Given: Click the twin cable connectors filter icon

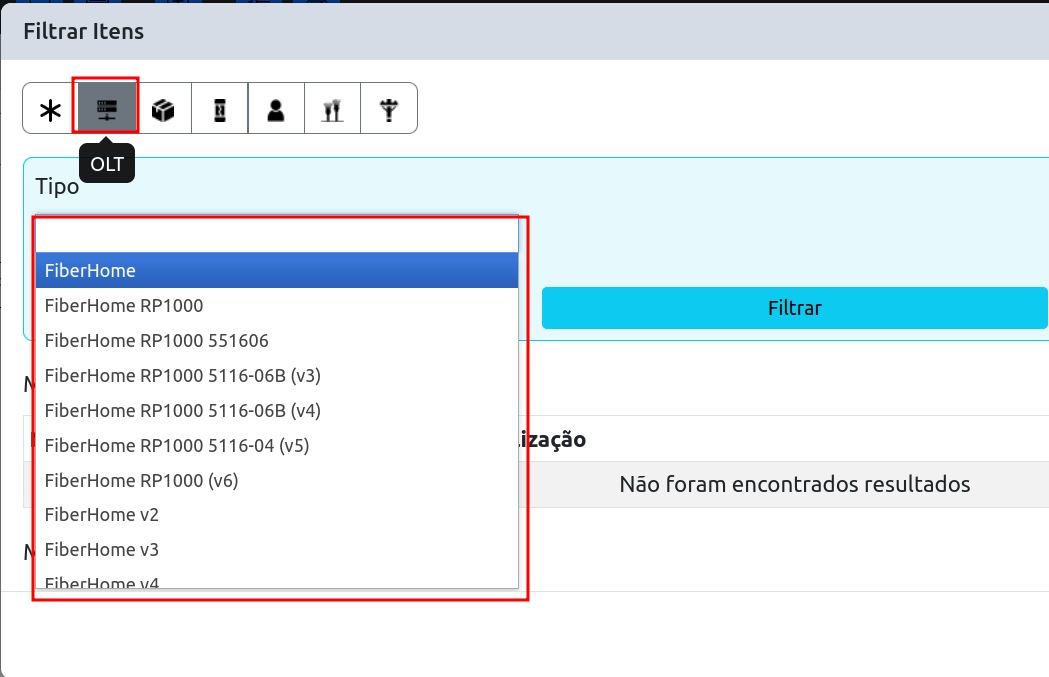Looking at the screenshot, I should 333,109.
